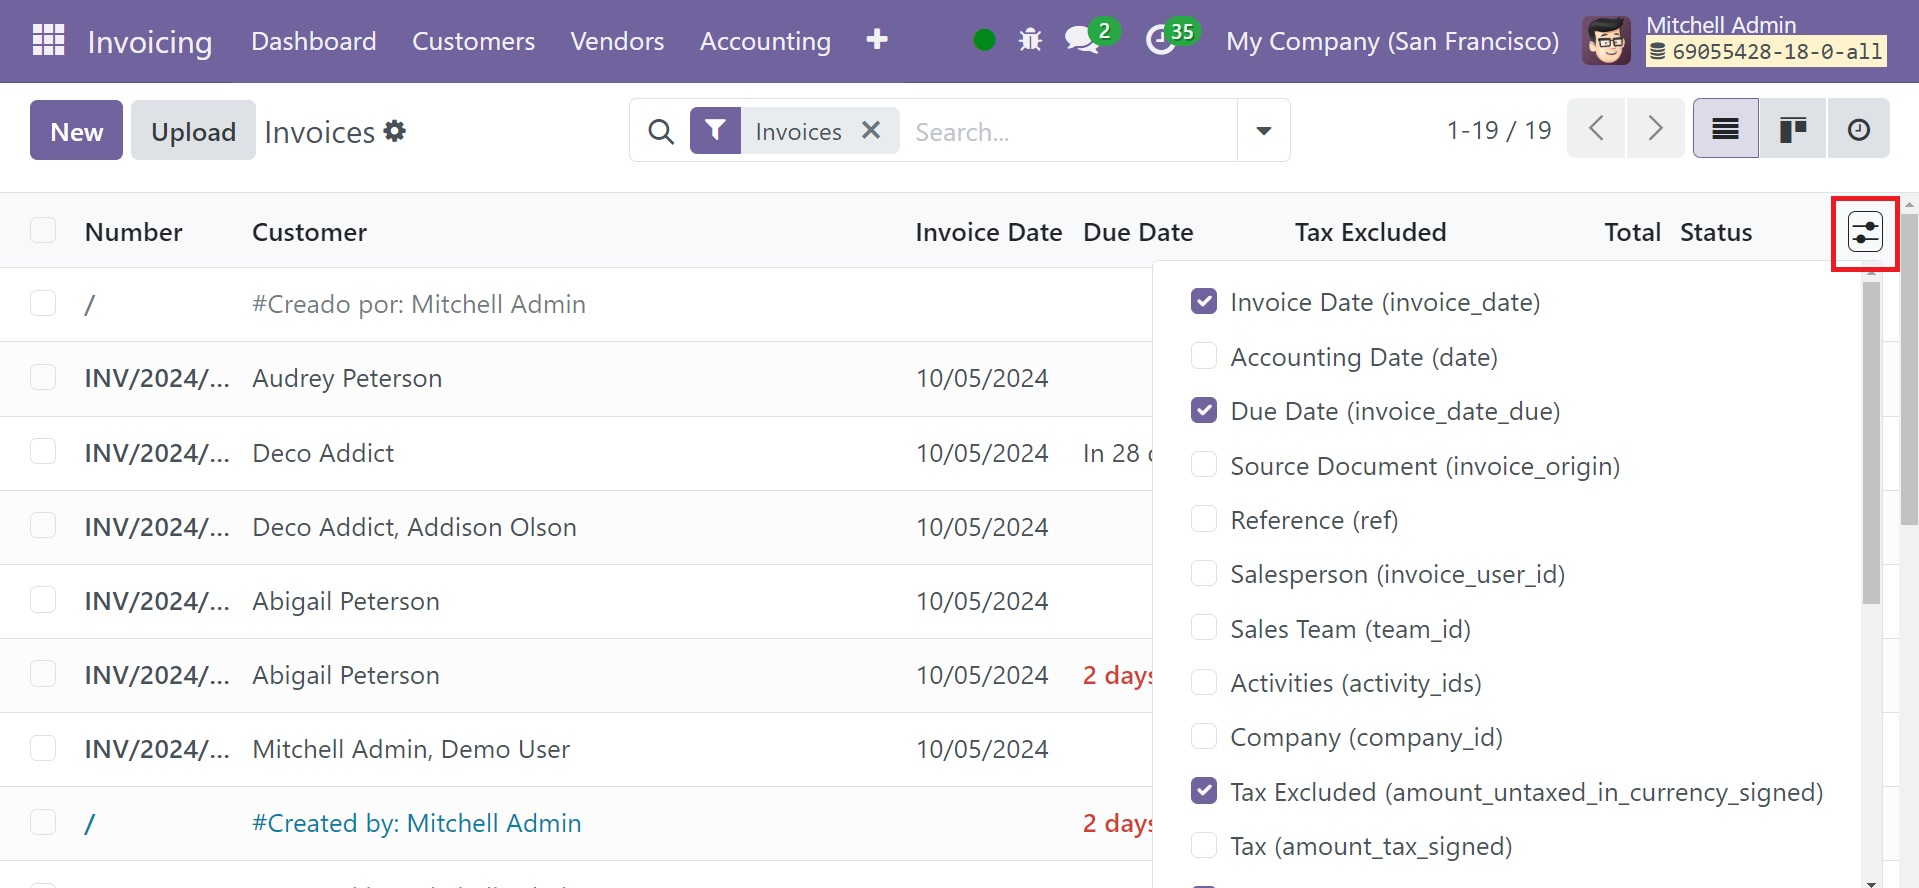Uncheck the Due Date column option
Image resolution: width=1919 pixels, height=888 pixels.
[1204, 411]
